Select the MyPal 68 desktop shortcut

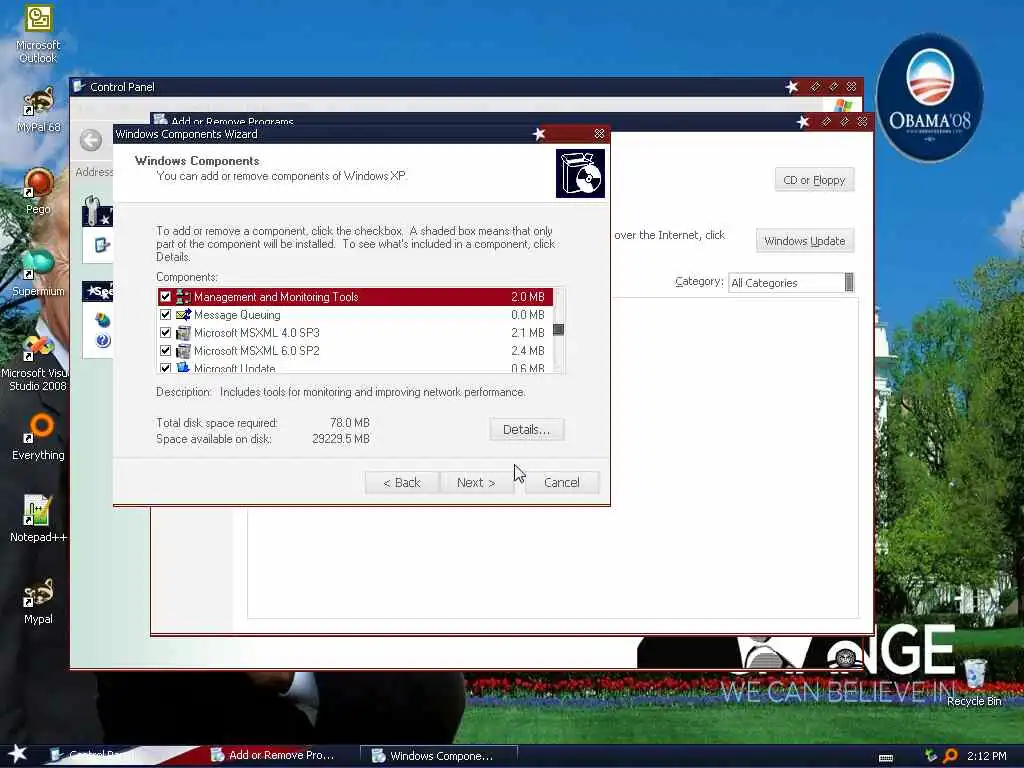pos(38,110)
